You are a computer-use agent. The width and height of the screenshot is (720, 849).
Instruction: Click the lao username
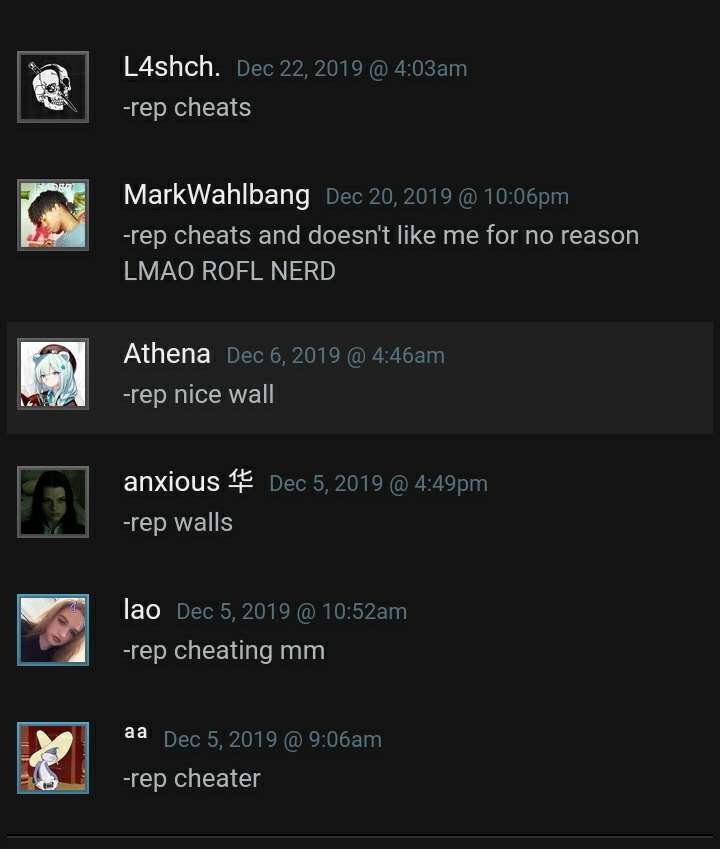click(x=142, y=610)
